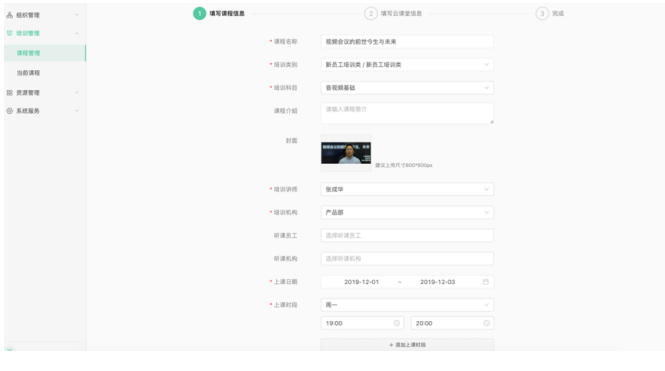Click the start date 2019-12-01
This screenshot has height=371, width=665.
(x=361, y=282)
